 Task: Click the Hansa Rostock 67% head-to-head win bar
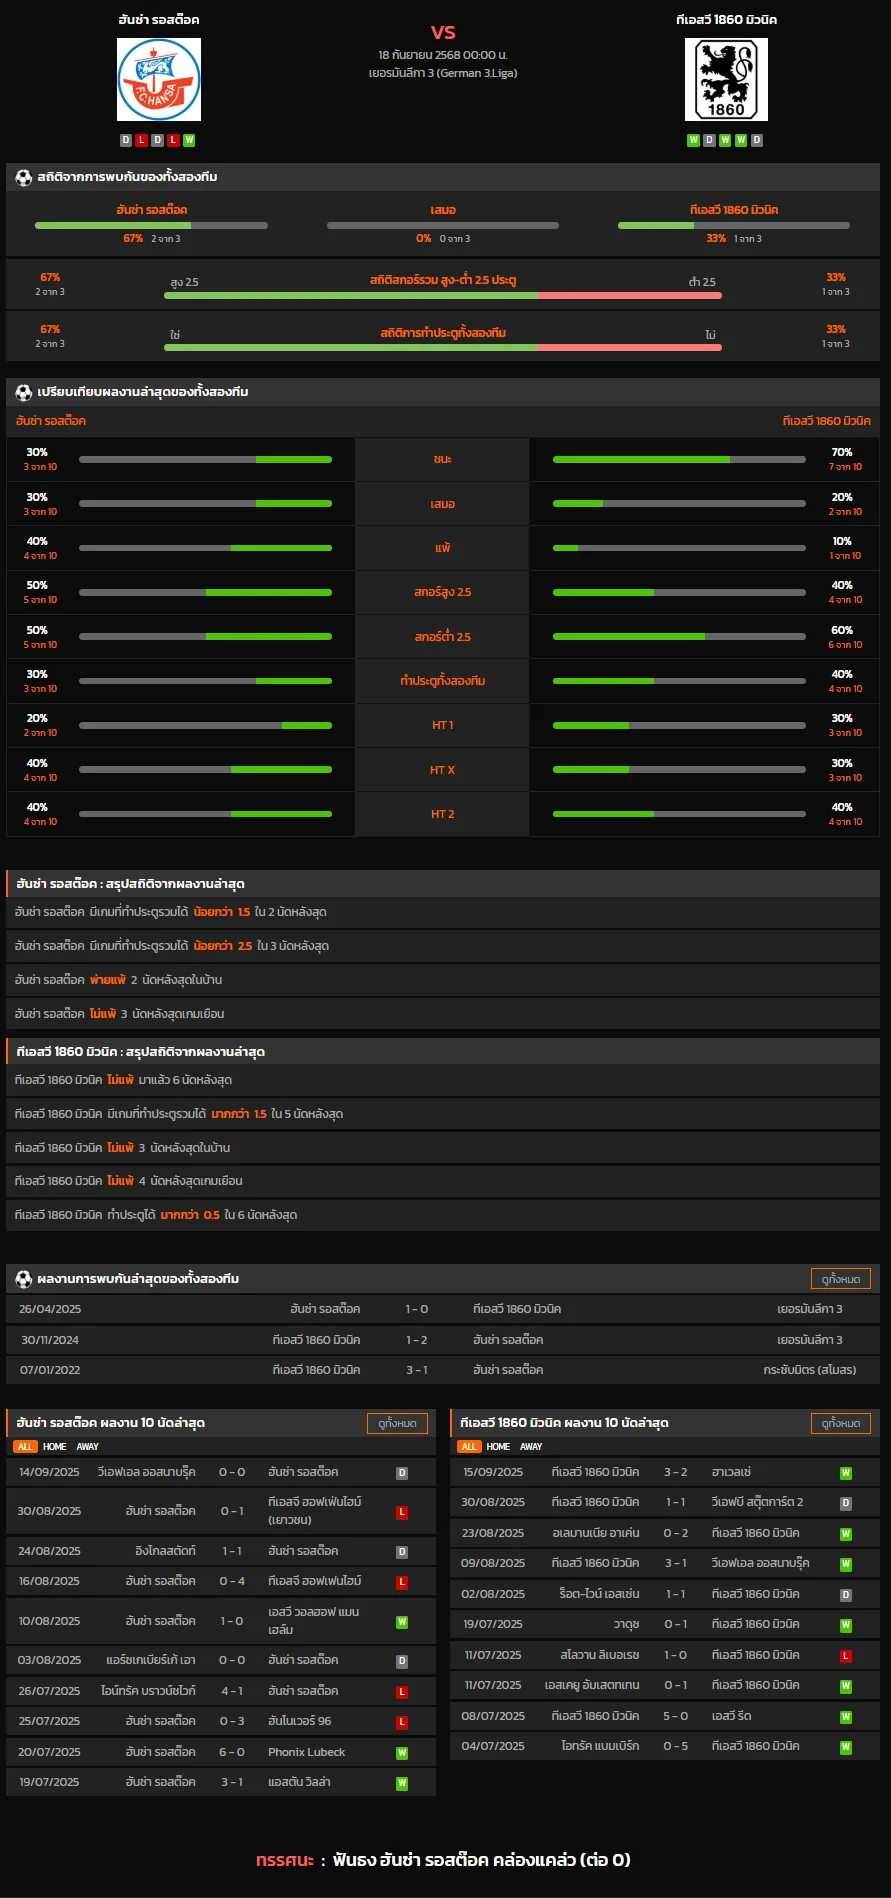(151, 225)
